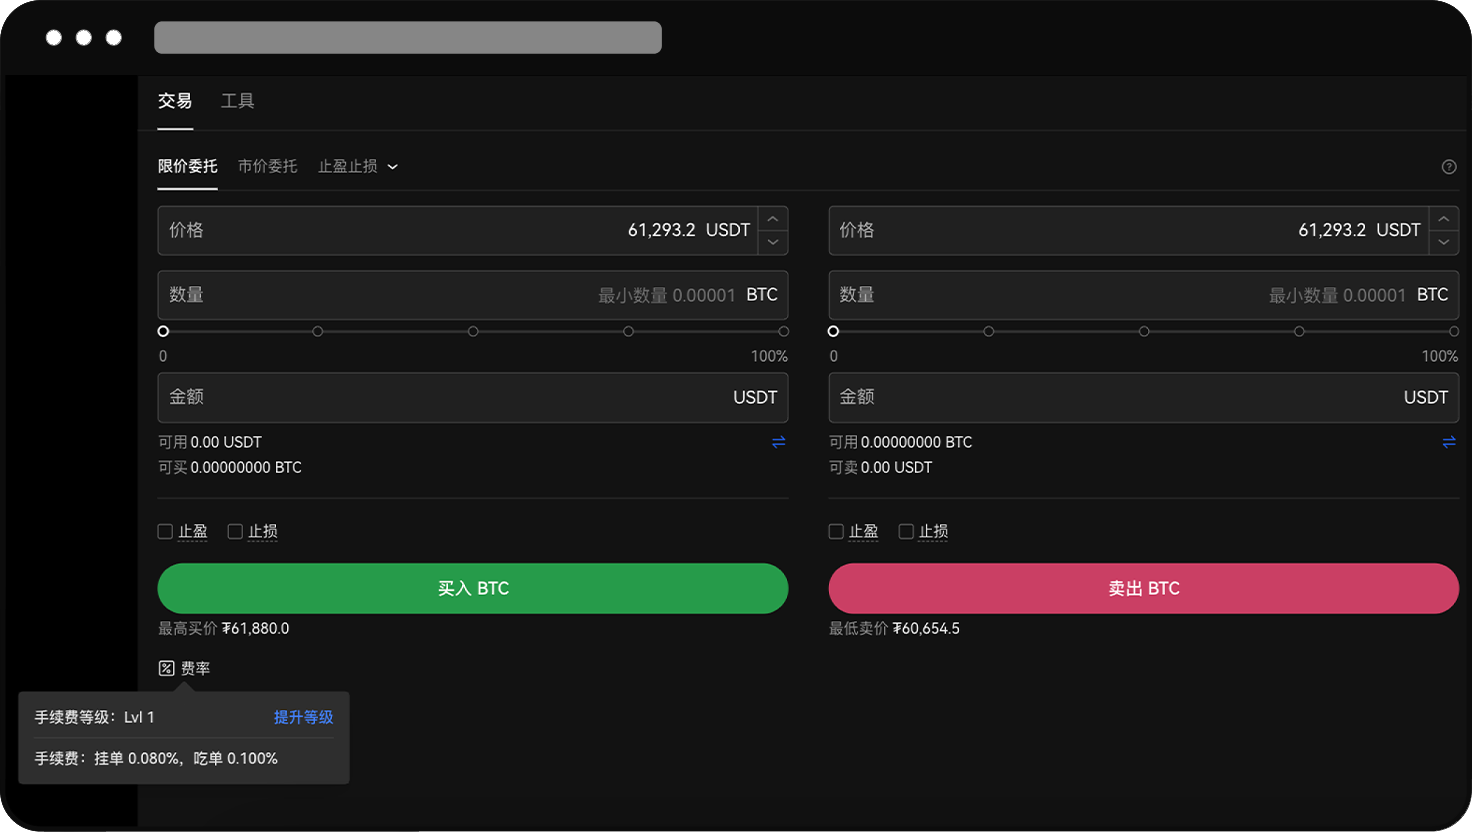Enable the 止盈 checkbox in sell panel
Image resolution: width=1472 pixels, height=832 pixels.
(835, 531)
